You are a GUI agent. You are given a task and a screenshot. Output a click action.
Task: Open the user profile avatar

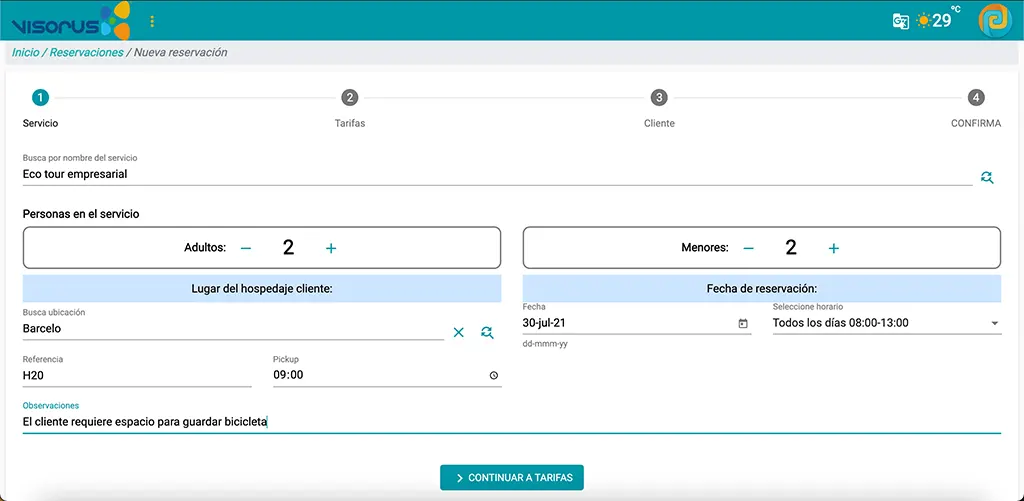tap(995, 21)
